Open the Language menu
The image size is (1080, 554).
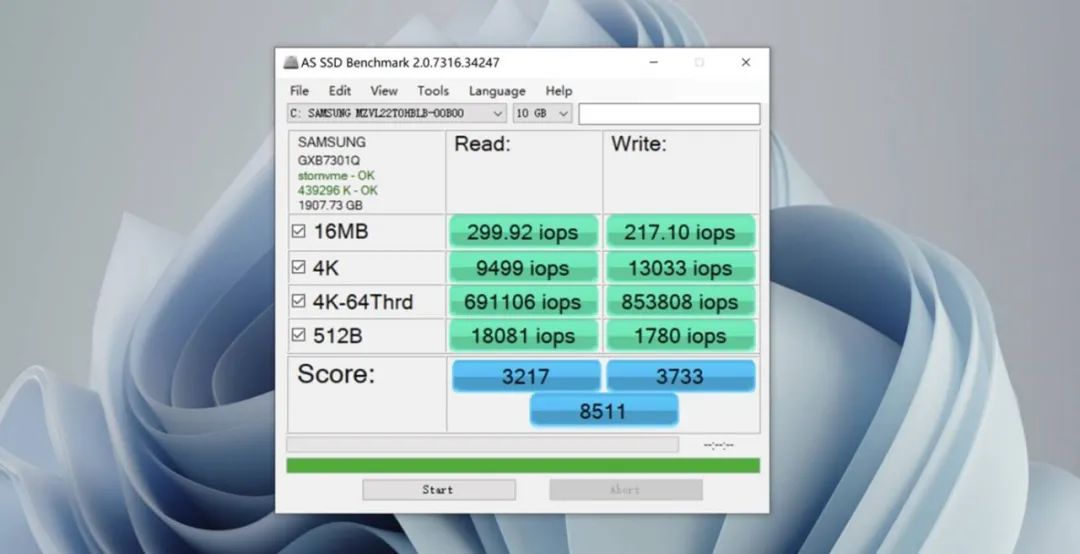(497, 91)
